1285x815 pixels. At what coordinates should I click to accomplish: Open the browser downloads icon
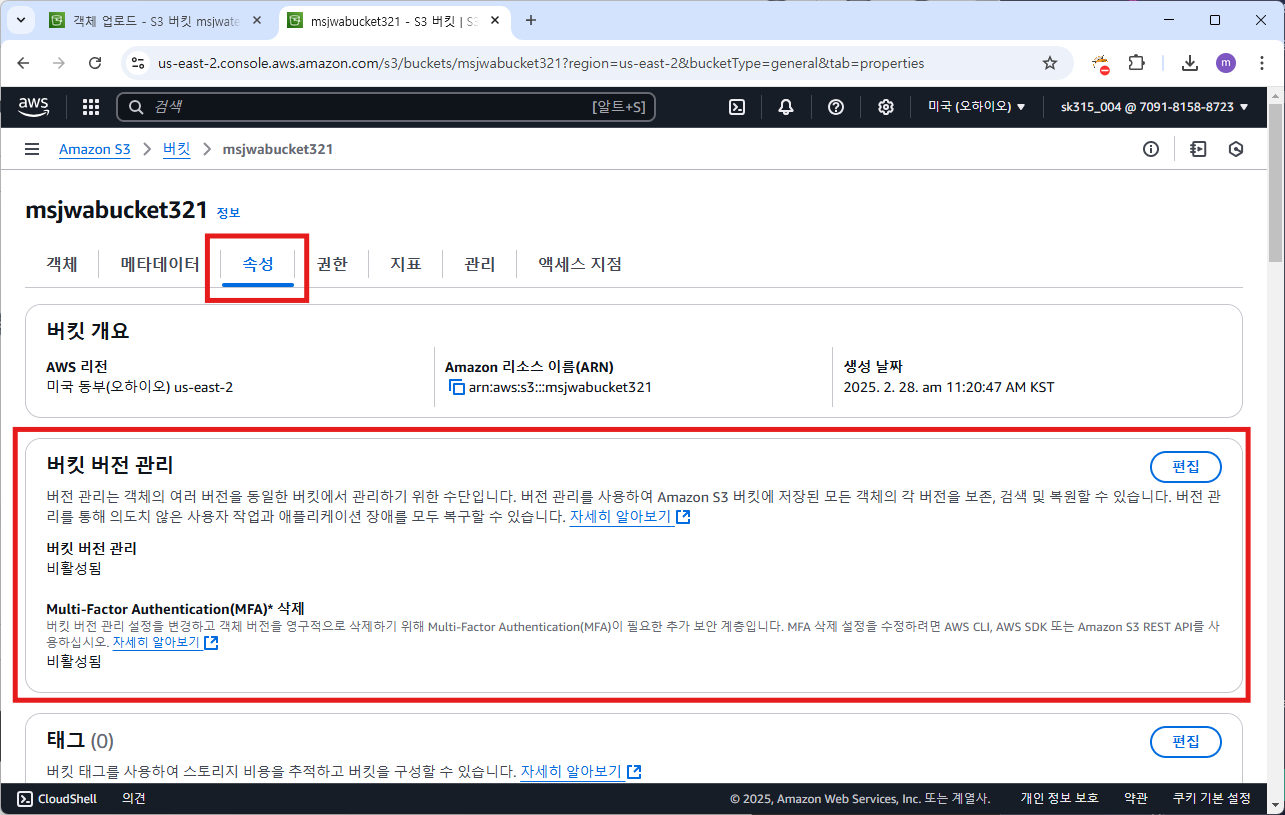click(1189, 63)
